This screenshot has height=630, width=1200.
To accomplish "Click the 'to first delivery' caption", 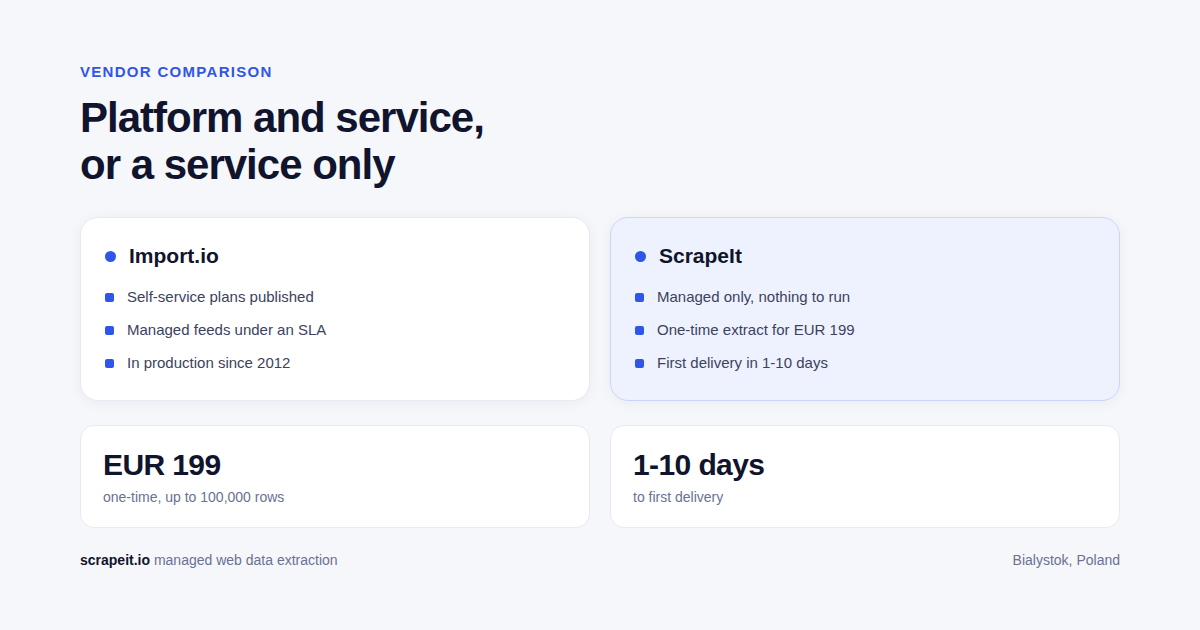I will [x=678, y=497].
